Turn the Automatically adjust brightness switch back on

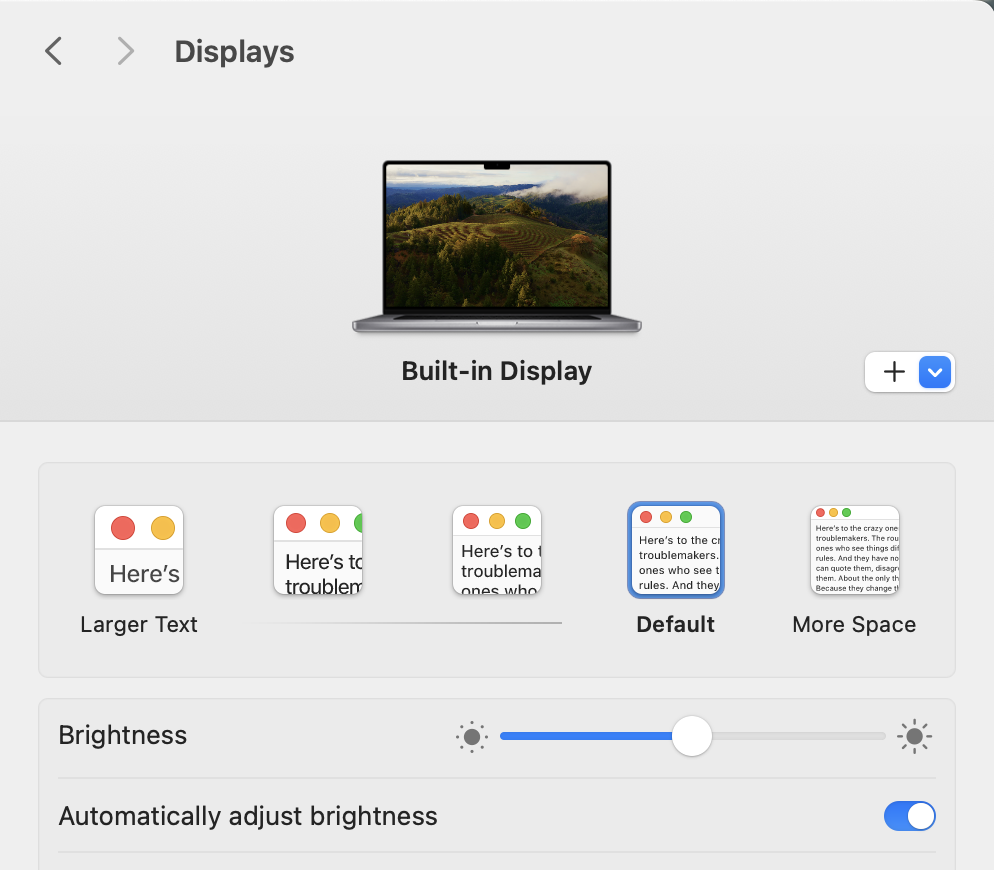click(909, 816)
